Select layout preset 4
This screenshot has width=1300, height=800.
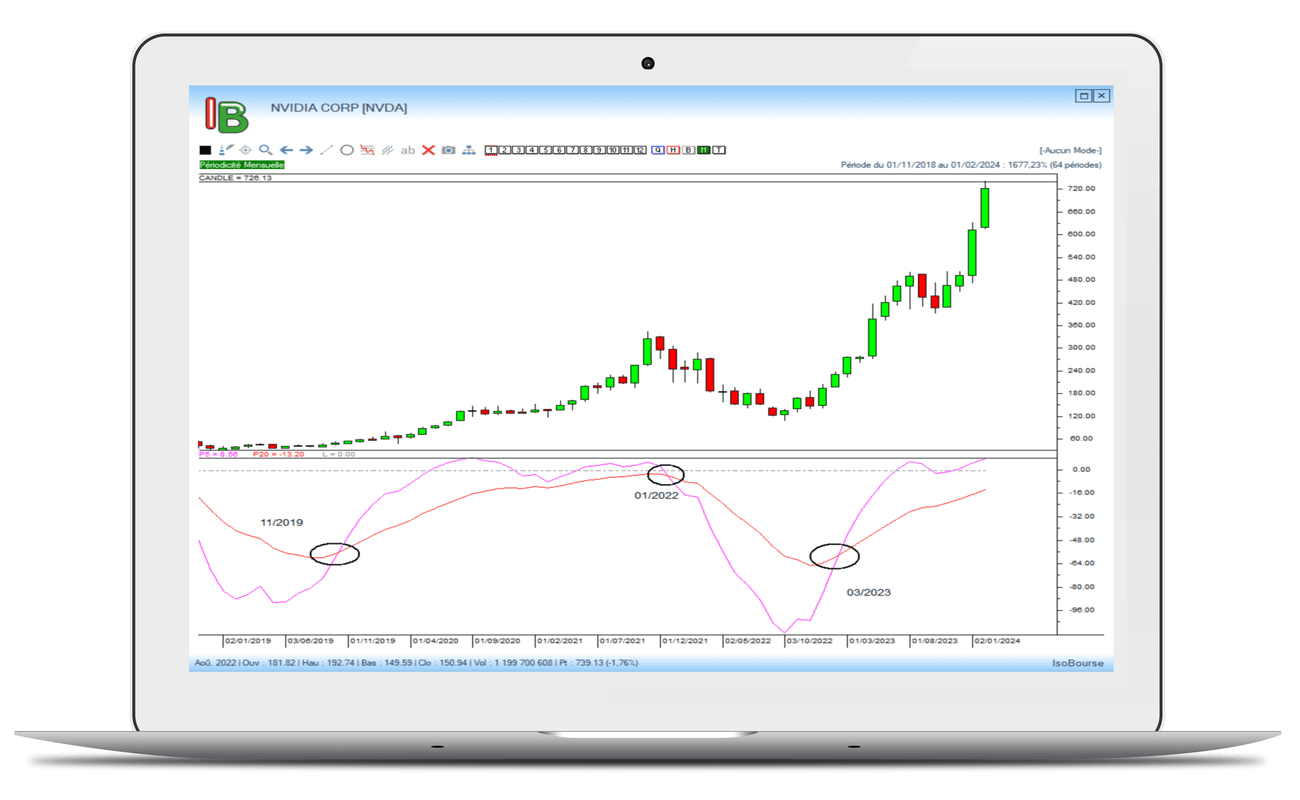click(x=532, y=150)
